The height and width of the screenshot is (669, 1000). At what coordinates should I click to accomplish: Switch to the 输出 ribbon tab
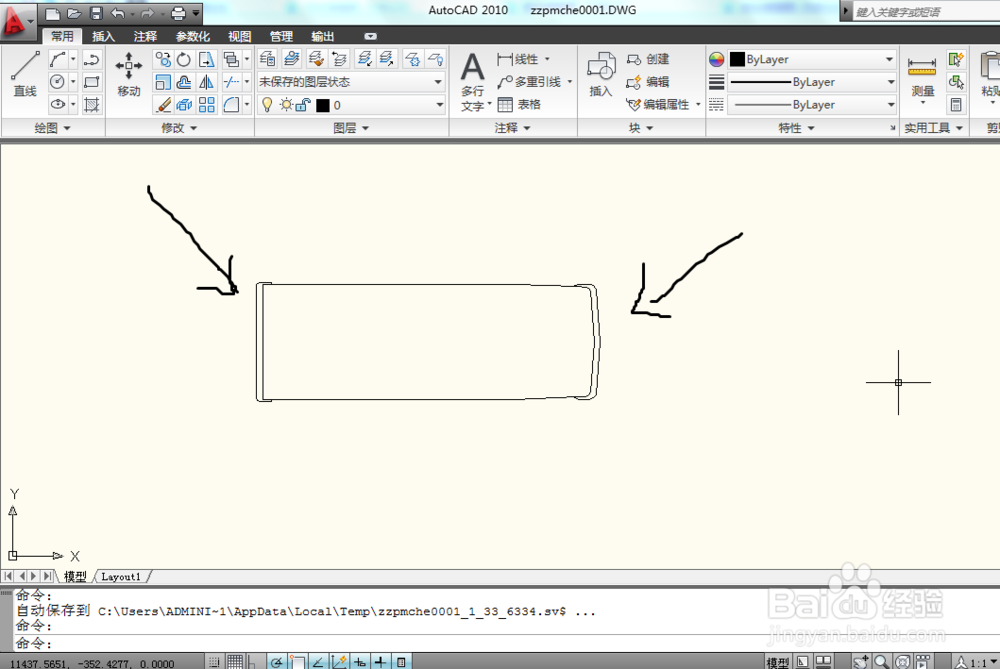tap(322, 36)
